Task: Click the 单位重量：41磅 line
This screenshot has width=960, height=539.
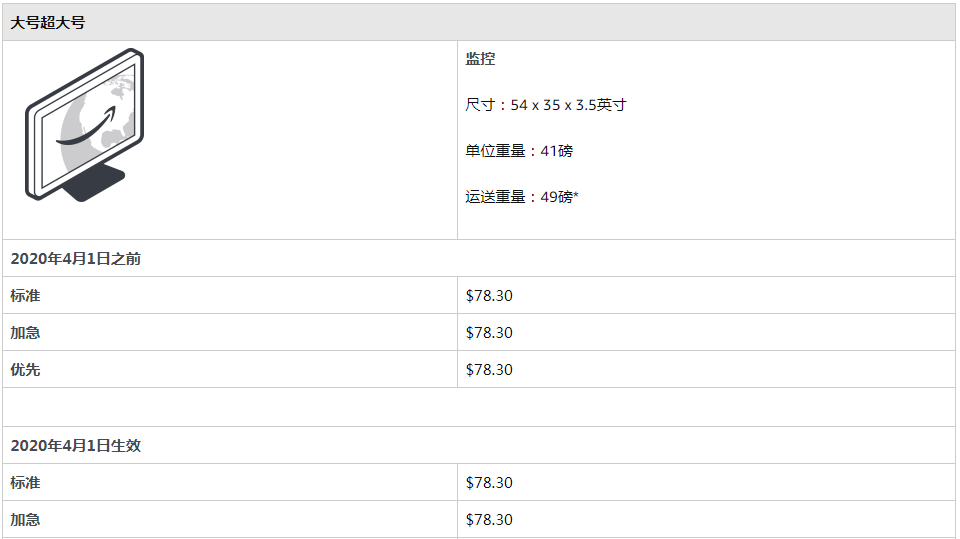Action: click(519, 151)
